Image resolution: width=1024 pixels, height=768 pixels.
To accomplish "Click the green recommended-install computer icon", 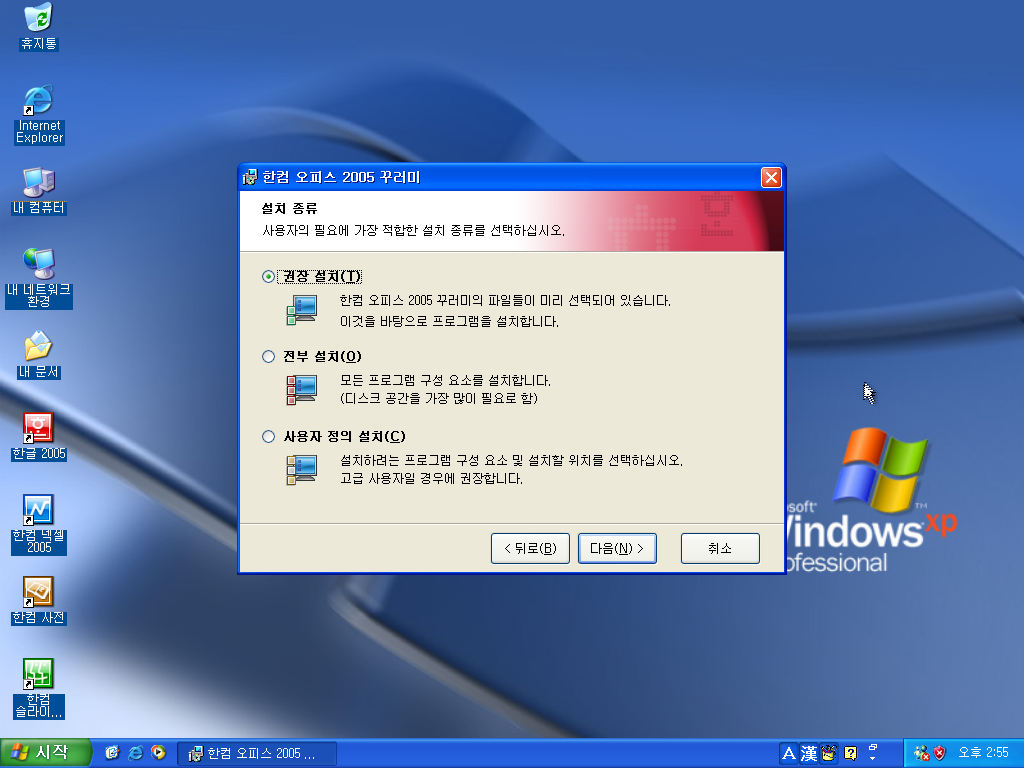I will 302,310.
